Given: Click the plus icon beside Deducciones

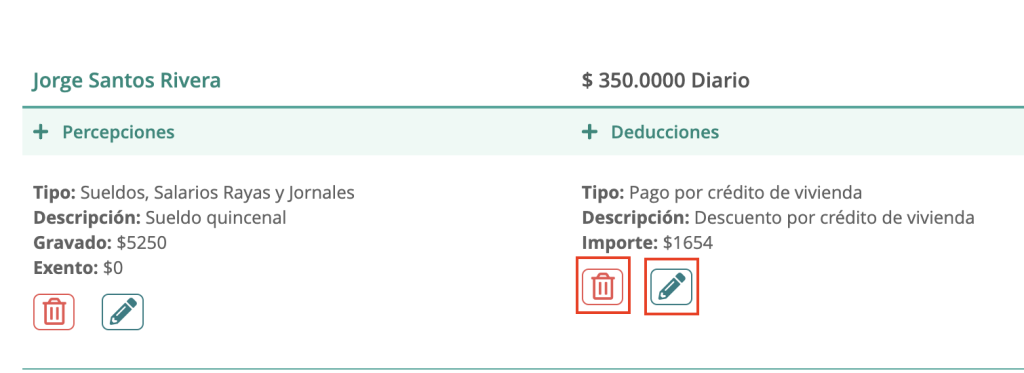Looking at the screenshot, I should (x=590, y=133).
